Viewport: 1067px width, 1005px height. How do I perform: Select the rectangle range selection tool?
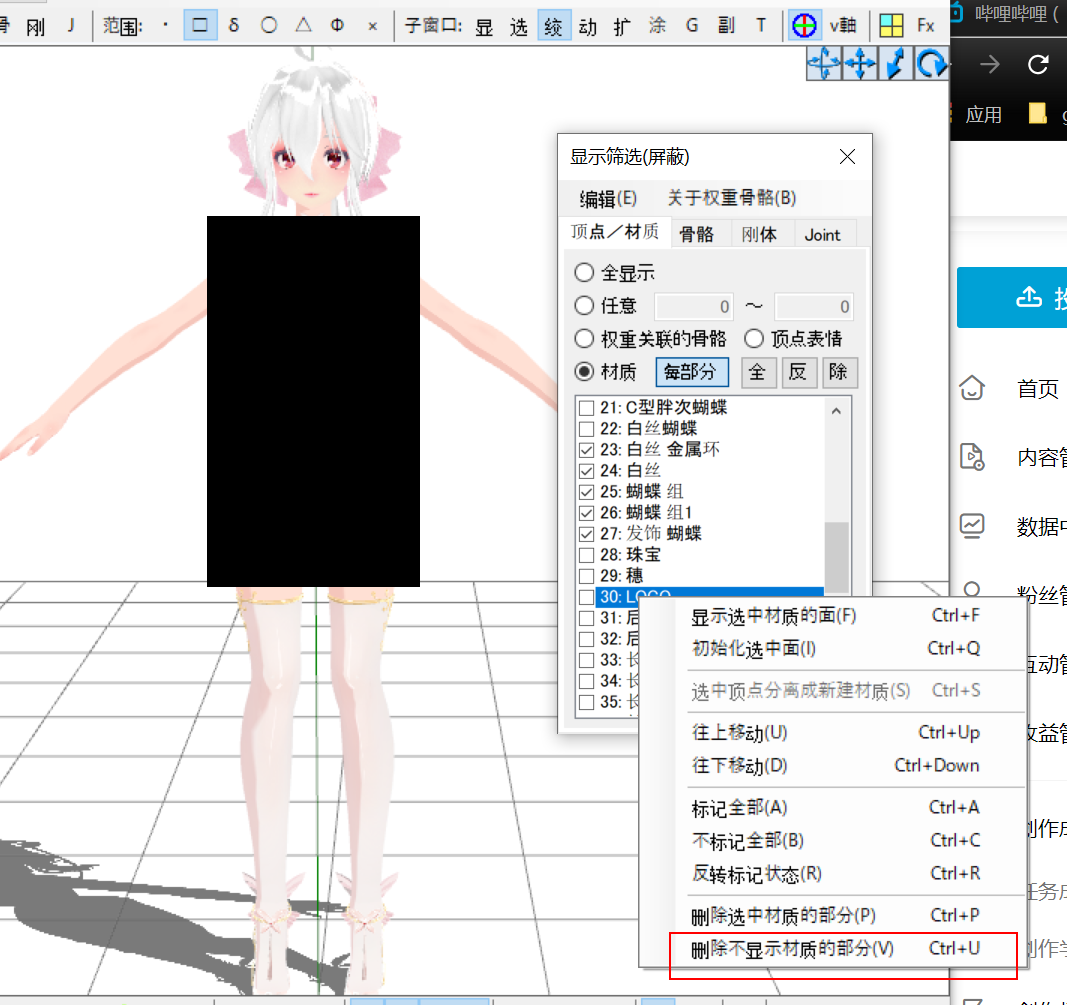200,26
